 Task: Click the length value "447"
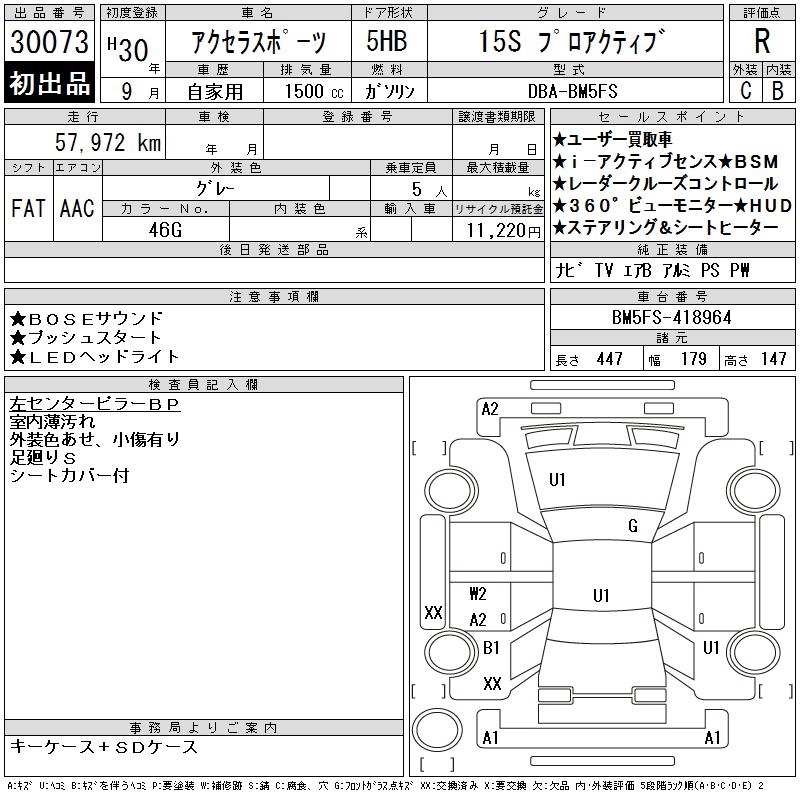(x=609, y=359)
